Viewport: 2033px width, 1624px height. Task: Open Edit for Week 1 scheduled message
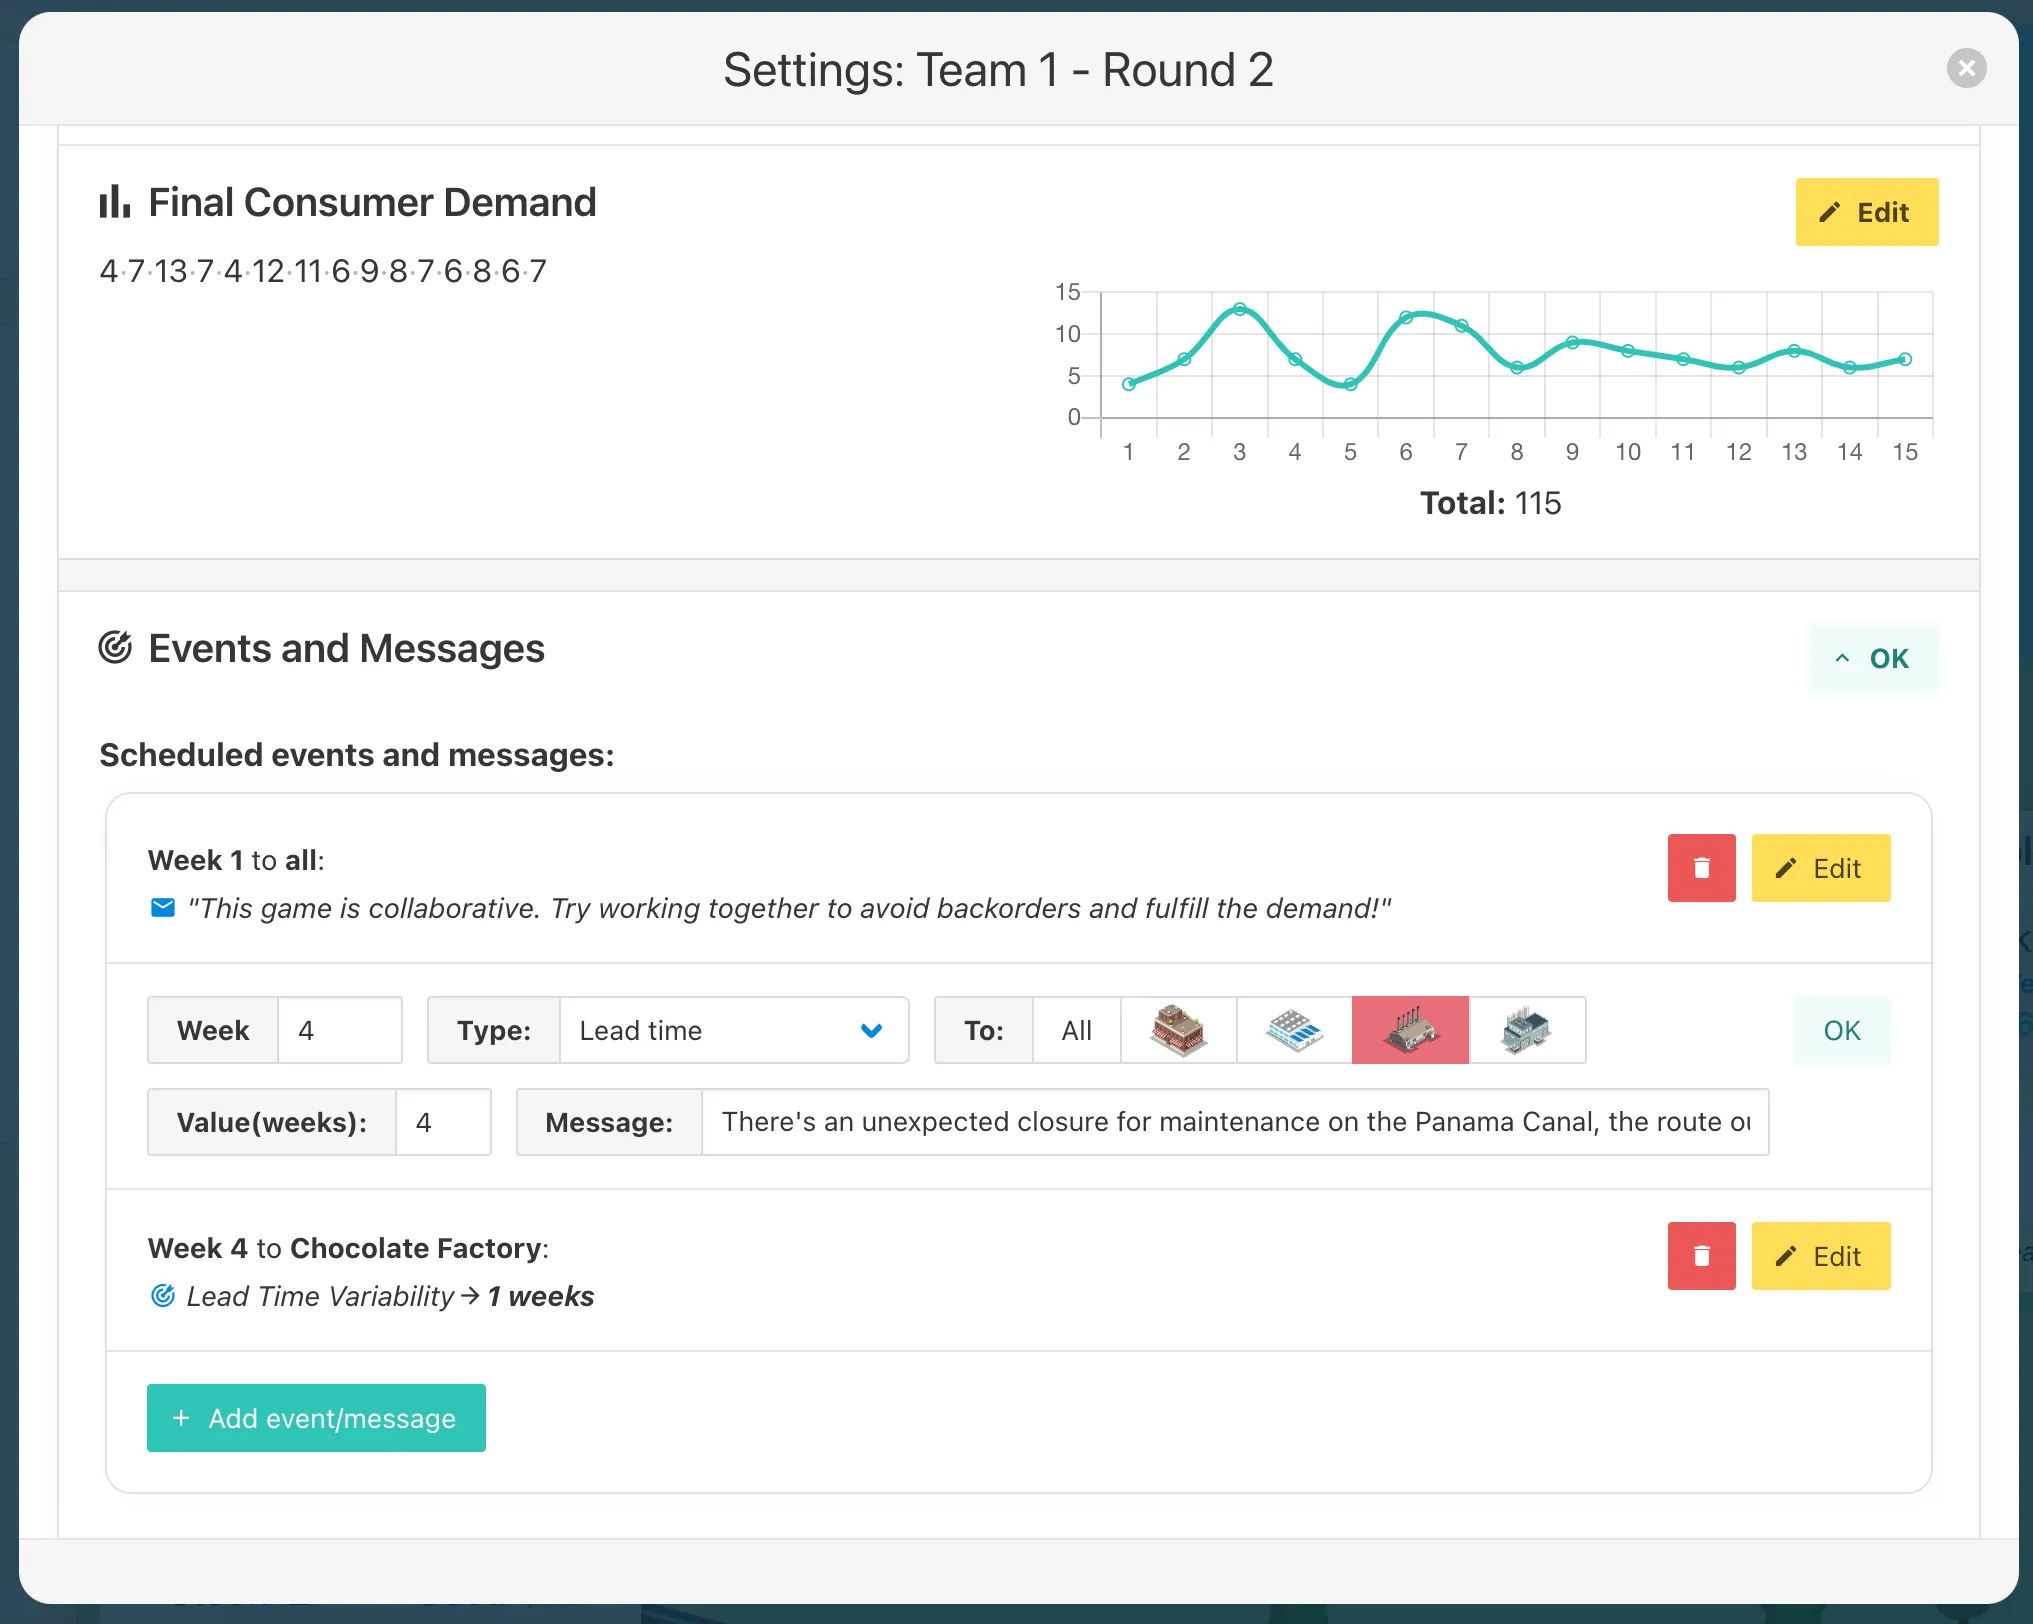click(1819, 867)
